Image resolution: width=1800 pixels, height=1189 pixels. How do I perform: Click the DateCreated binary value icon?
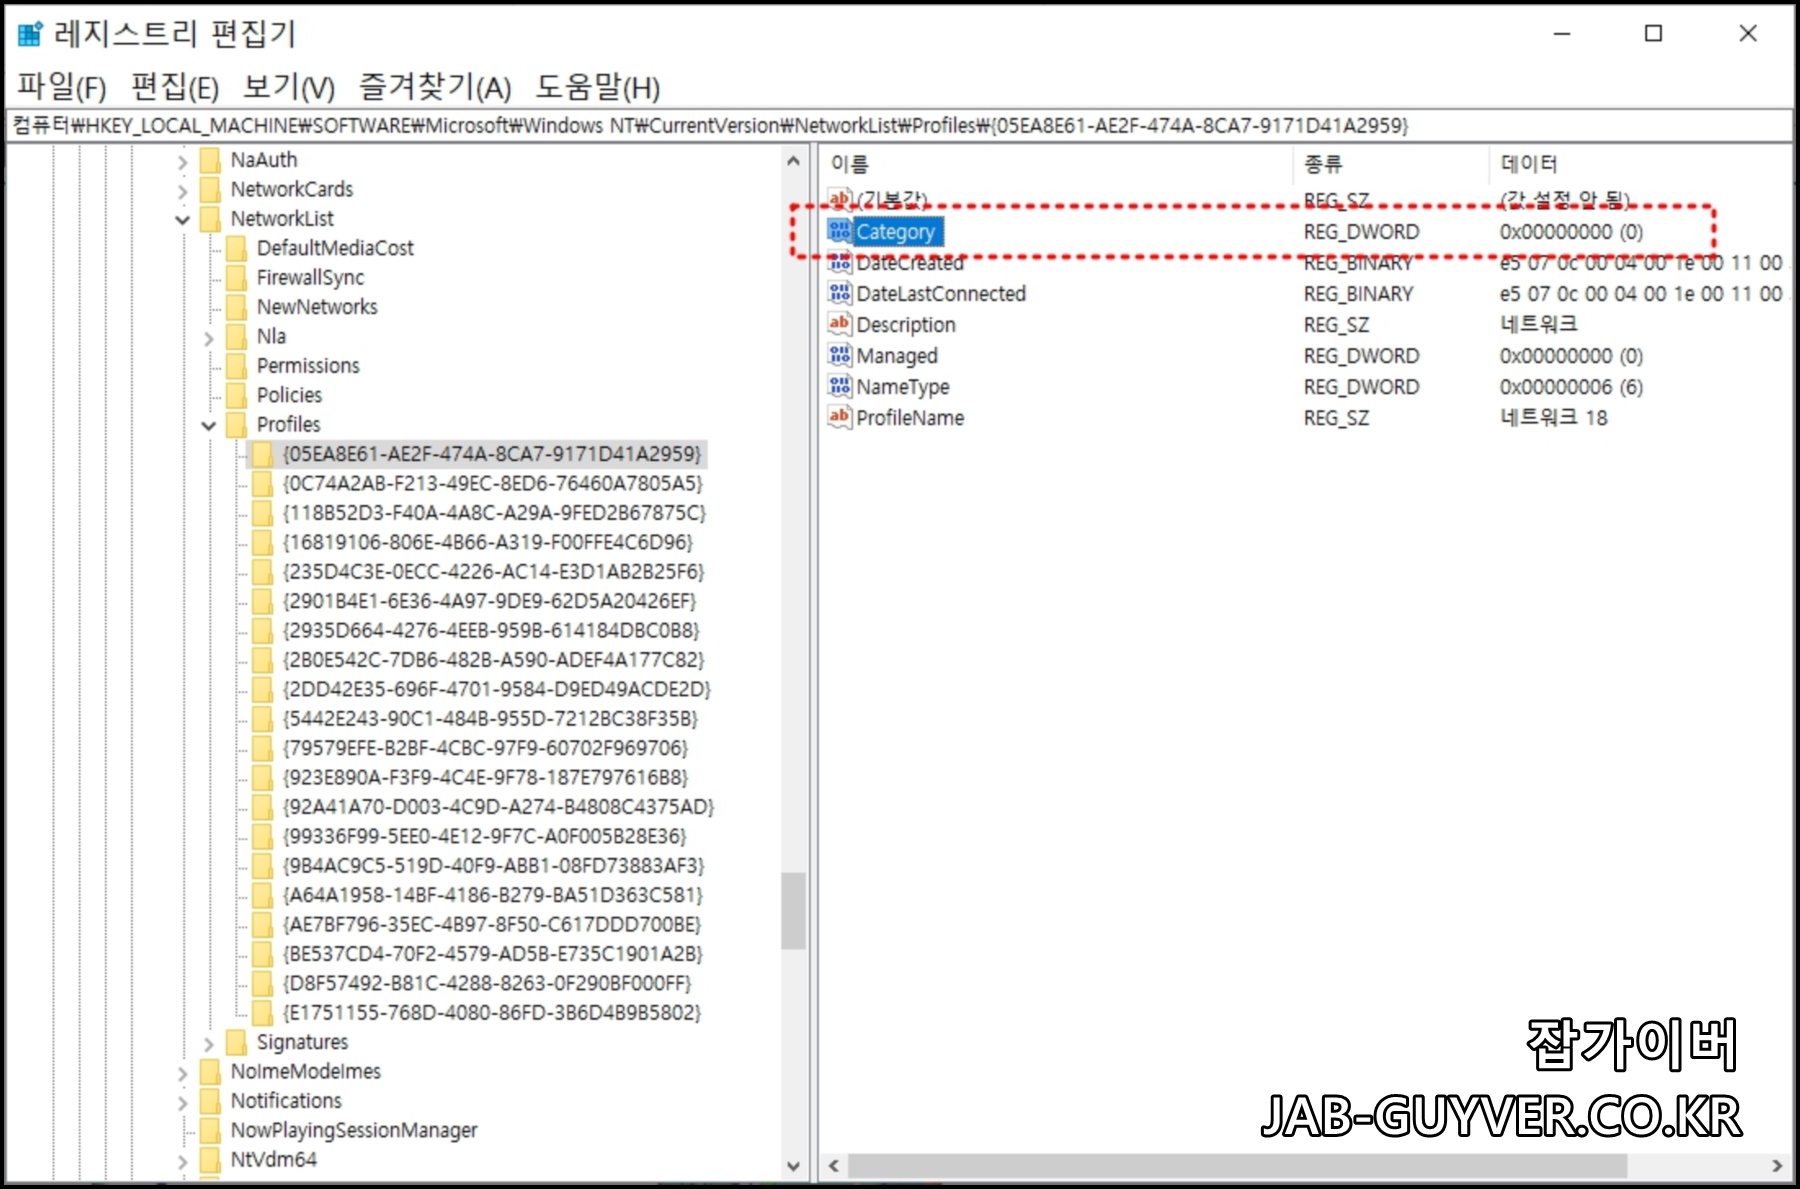pos(839,262)
